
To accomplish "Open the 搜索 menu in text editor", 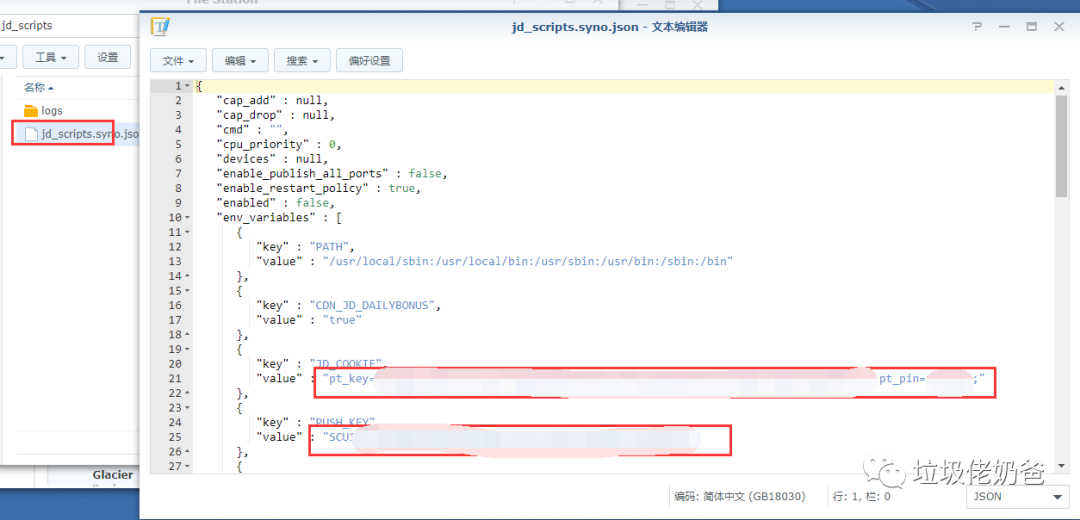I will click(302, 61).
